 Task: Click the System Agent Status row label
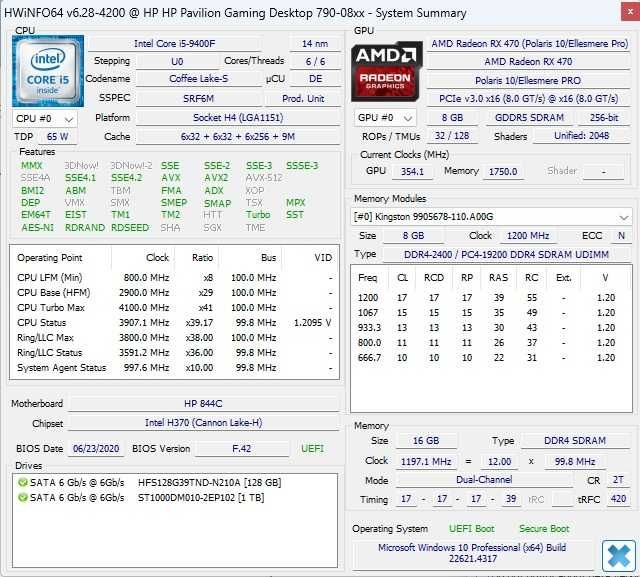click(x=61, y=368)
